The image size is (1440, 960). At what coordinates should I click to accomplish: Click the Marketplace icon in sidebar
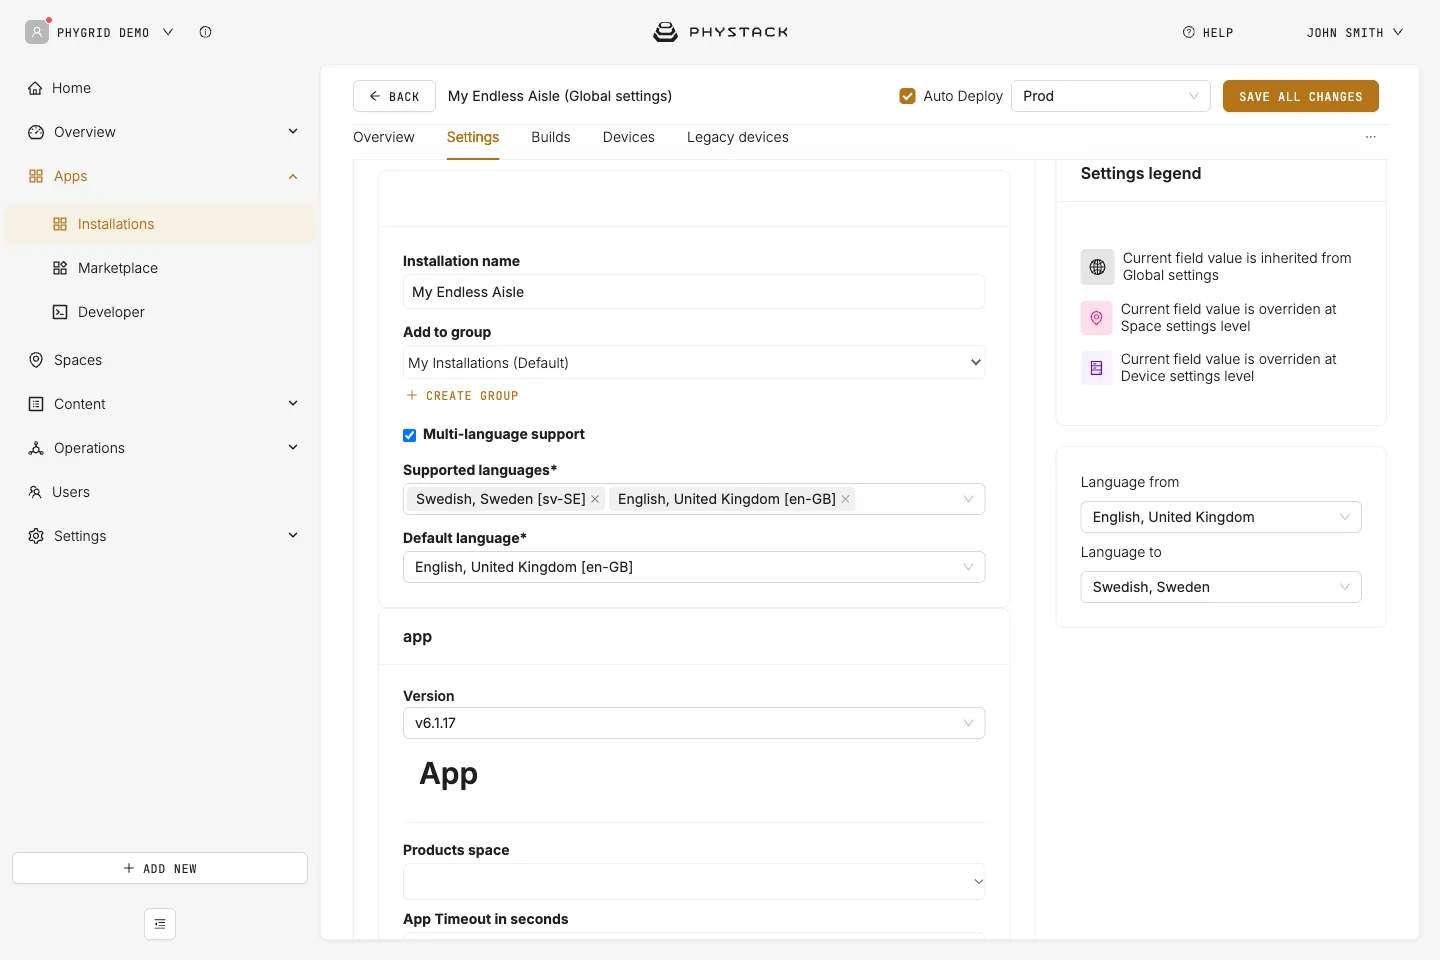[x=60, y=268]
